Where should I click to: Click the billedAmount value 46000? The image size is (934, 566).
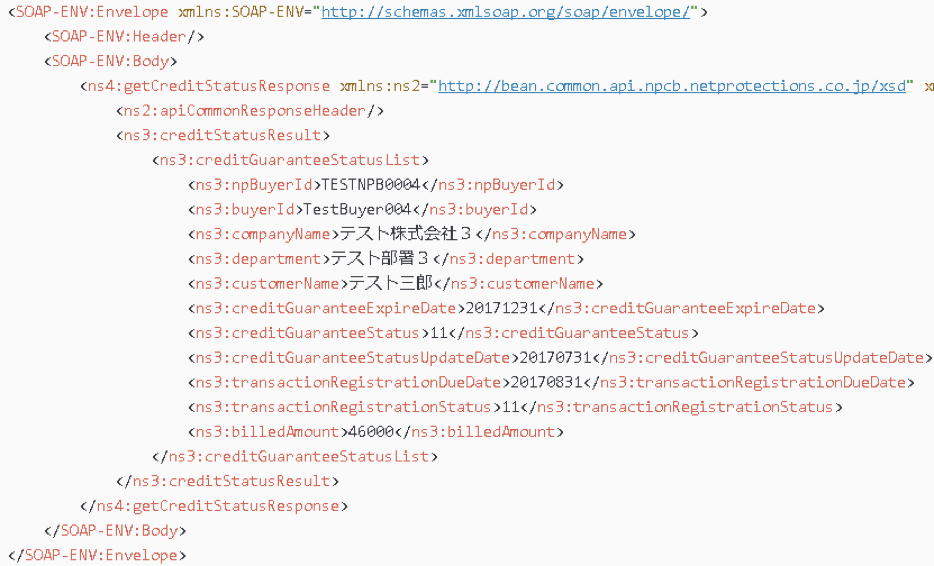(x=371, y=432)
